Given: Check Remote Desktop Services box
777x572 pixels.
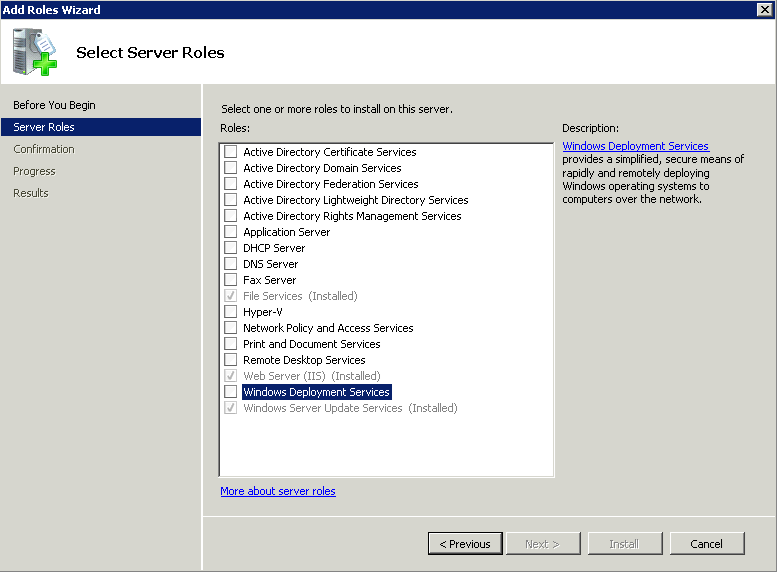Looking at the screenshot, I should (230, 360).
